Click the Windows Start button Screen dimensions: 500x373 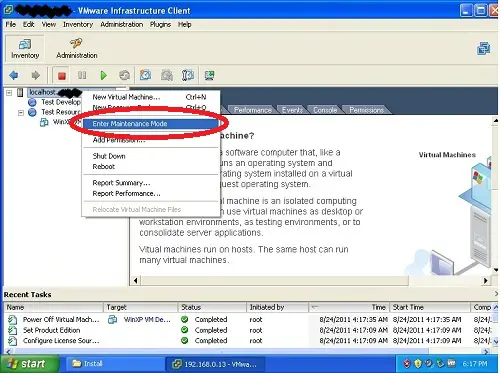29,364
